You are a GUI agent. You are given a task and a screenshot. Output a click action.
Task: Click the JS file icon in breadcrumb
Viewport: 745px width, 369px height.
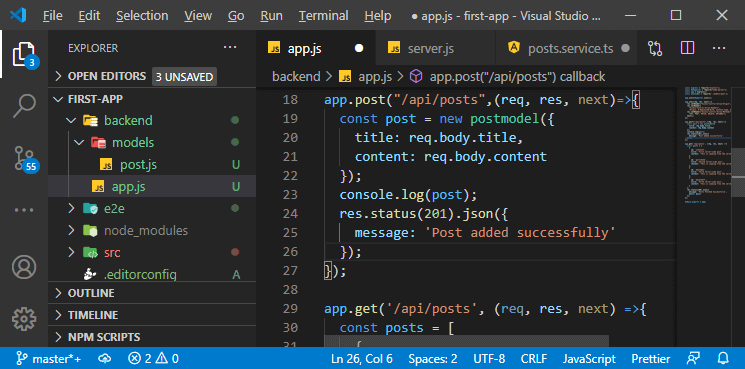pyautogui.click(x=345, y=76)
